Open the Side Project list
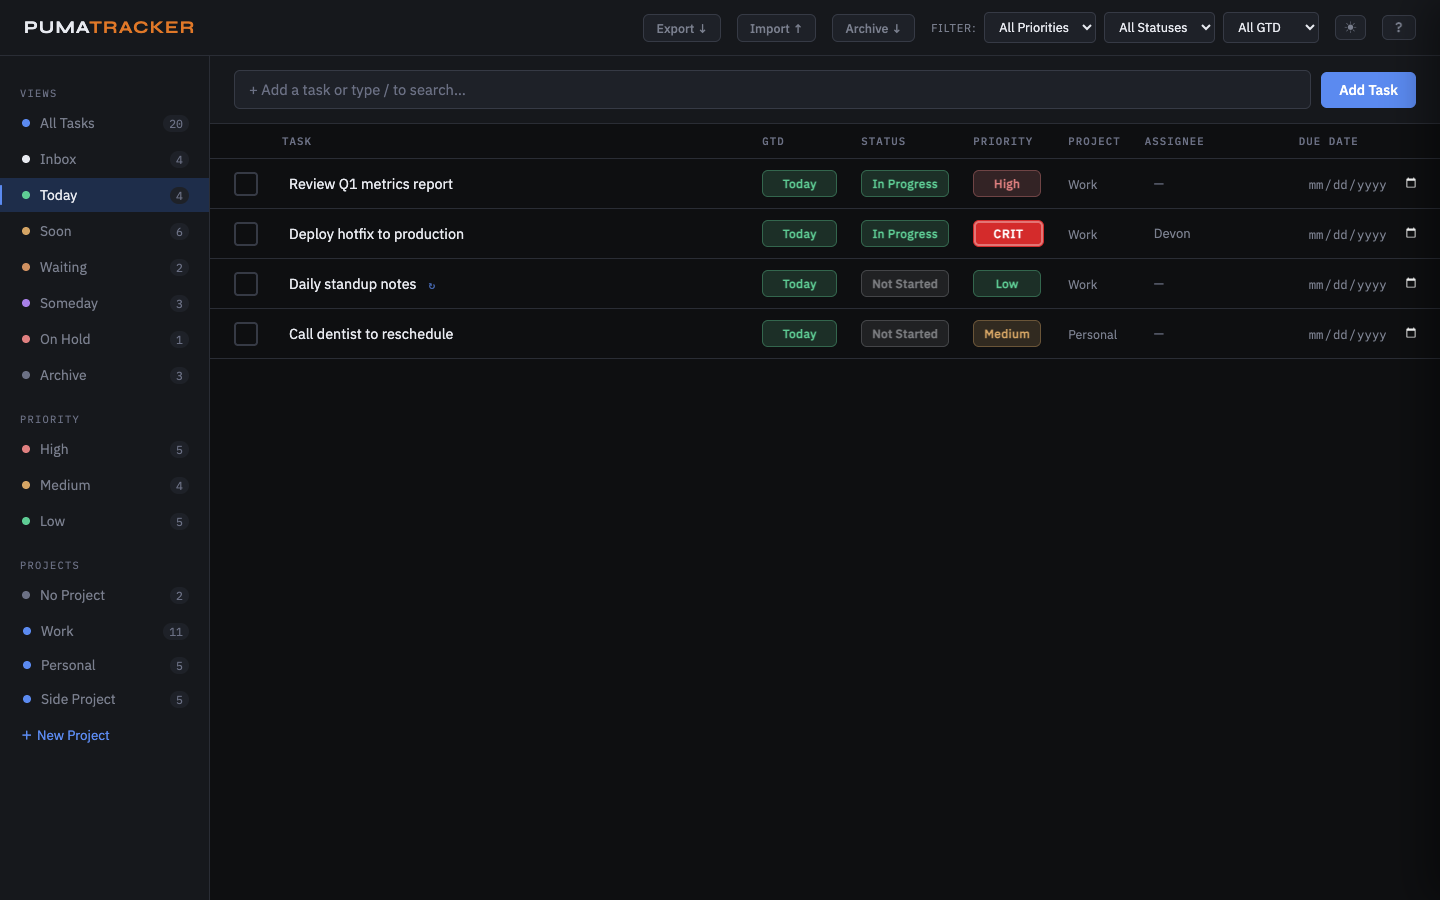1440x900 pixels. pyautogui.click(x=104, y=699)
